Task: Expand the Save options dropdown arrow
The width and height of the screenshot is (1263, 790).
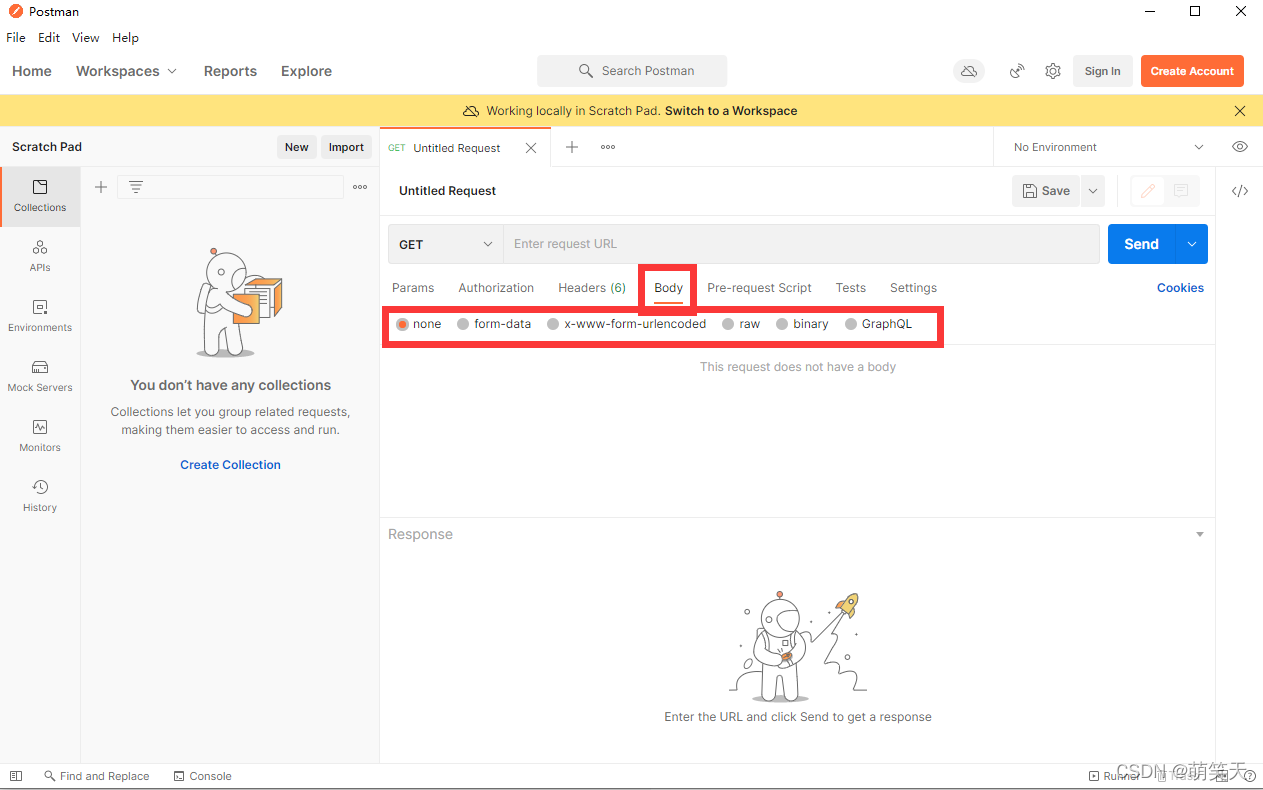Action: (1093, 191)
